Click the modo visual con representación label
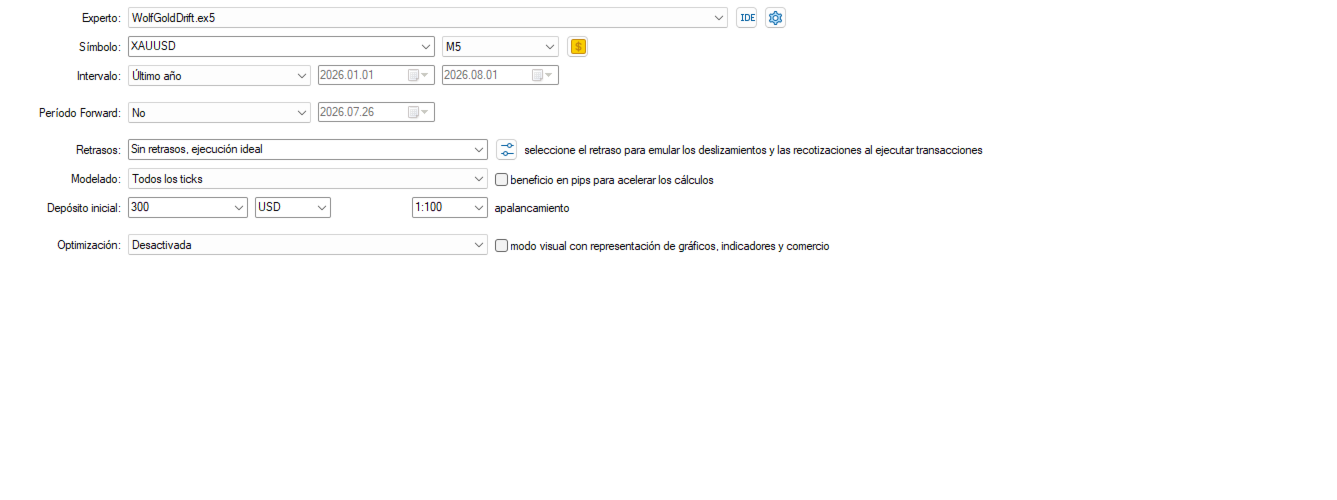Image resolution: width=1337 pixels, height=500 pixels. pyautogui.click(x=670, y=245)
